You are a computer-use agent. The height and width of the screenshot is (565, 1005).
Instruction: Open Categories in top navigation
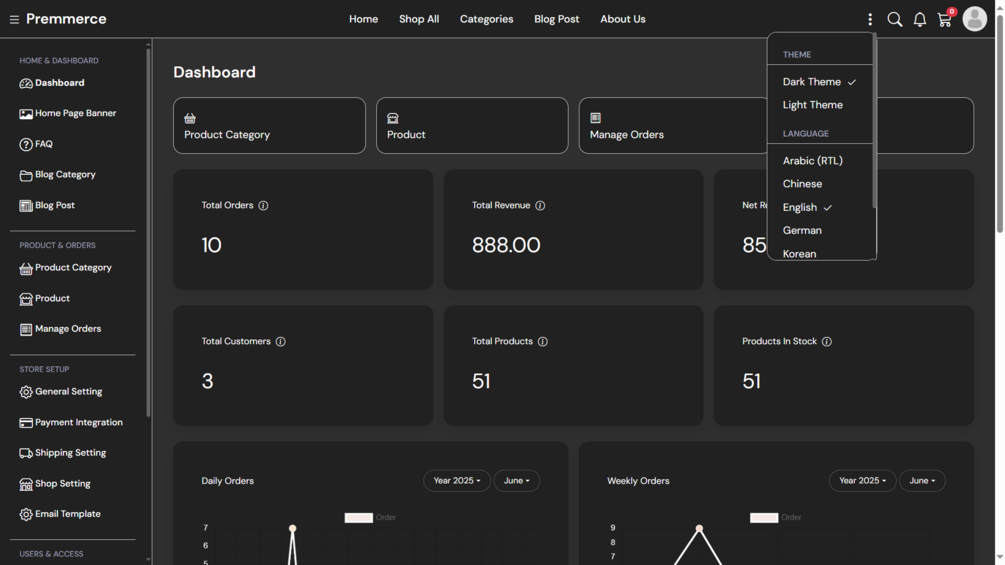(486, 19)
